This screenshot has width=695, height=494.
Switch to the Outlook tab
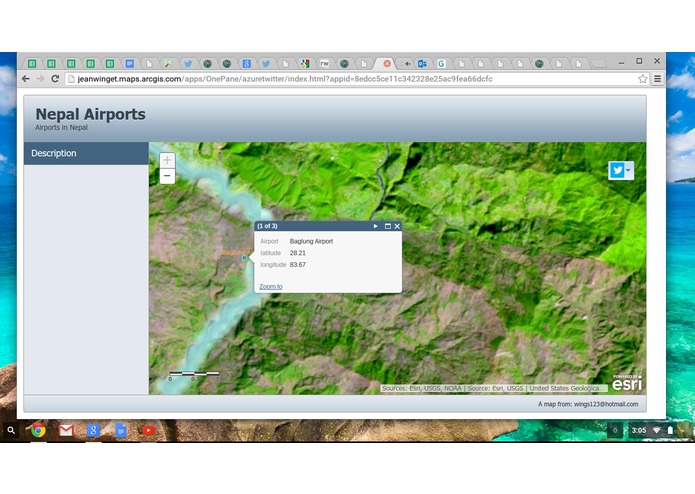pyautogui.click(x=422, y=64)
